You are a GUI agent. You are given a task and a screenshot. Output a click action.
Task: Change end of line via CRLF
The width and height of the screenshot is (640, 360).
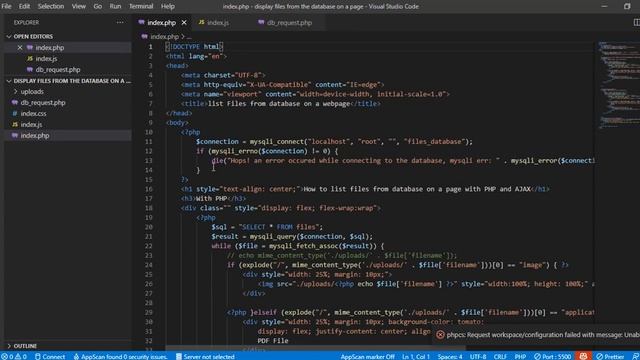coord(500,356)
